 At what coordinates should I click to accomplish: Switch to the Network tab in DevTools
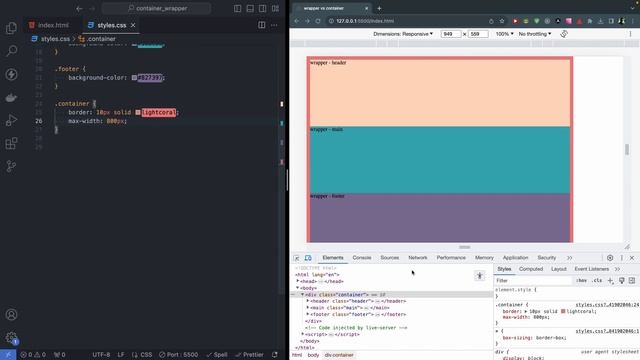tap(418, 258)
